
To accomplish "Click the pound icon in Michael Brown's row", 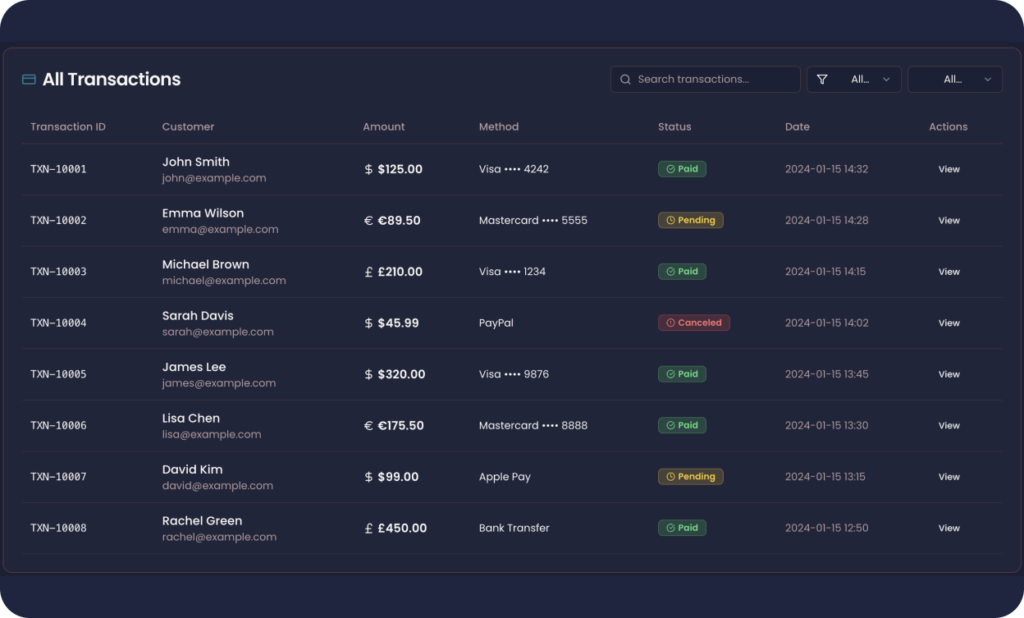I will point(368,272).
